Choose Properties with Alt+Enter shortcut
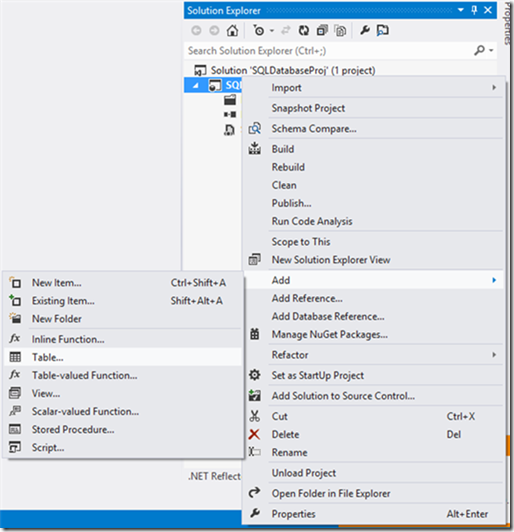Image resolution: width=514 pixels, height=532 pixels. (x=374, y=514)
